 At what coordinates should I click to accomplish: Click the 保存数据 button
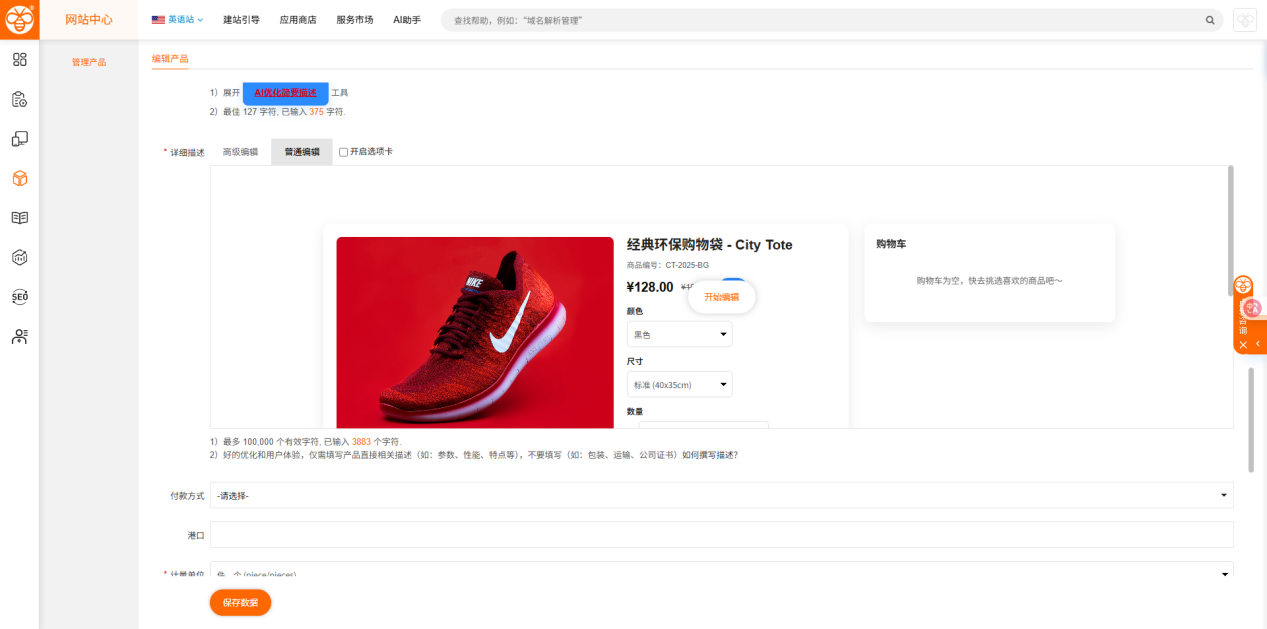pos(240,603)
